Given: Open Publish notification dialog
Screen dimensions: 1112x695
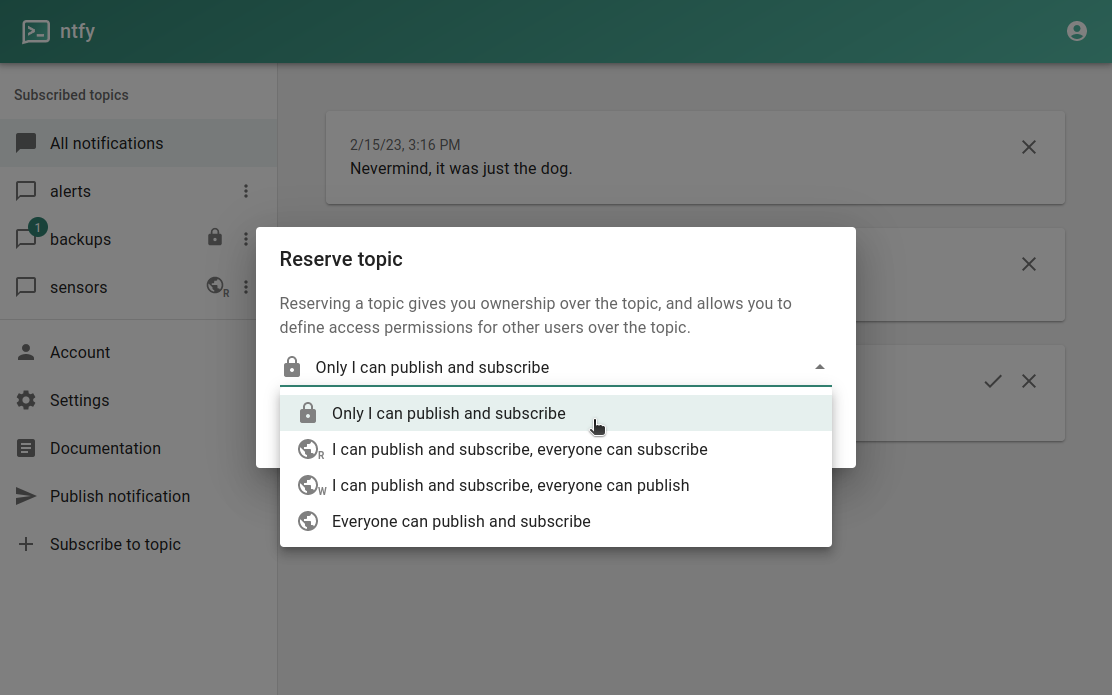Looking at the screenshot, I should point(119,496).
